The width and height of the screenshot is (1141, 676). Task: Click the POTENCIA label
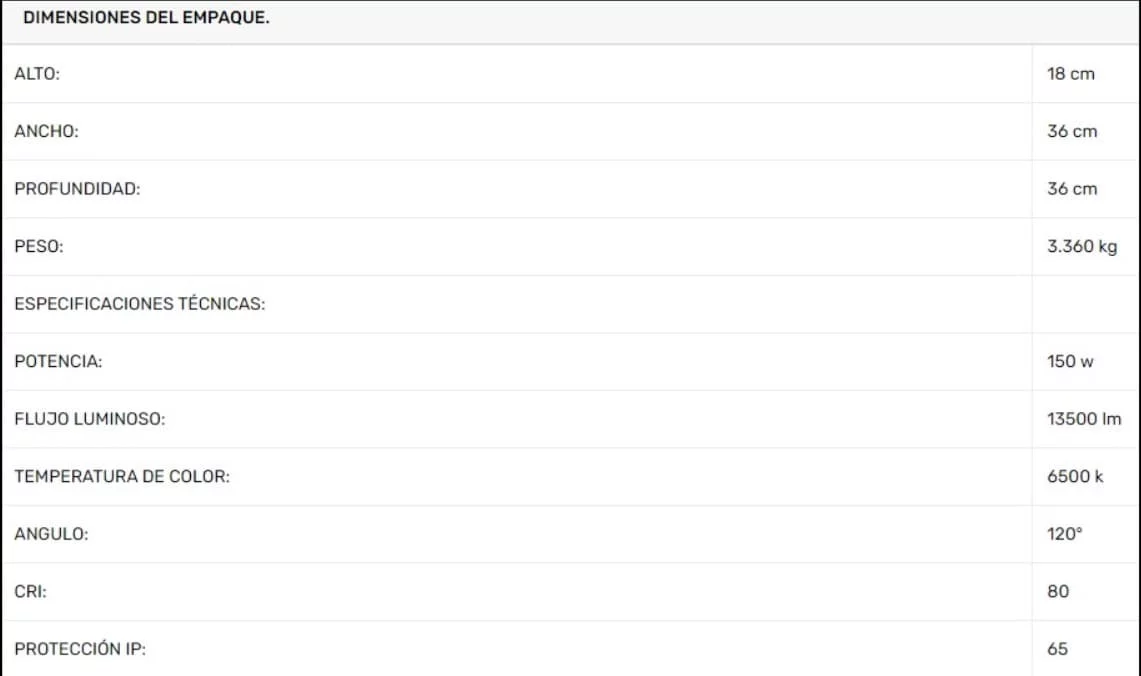tap(58, 361)
